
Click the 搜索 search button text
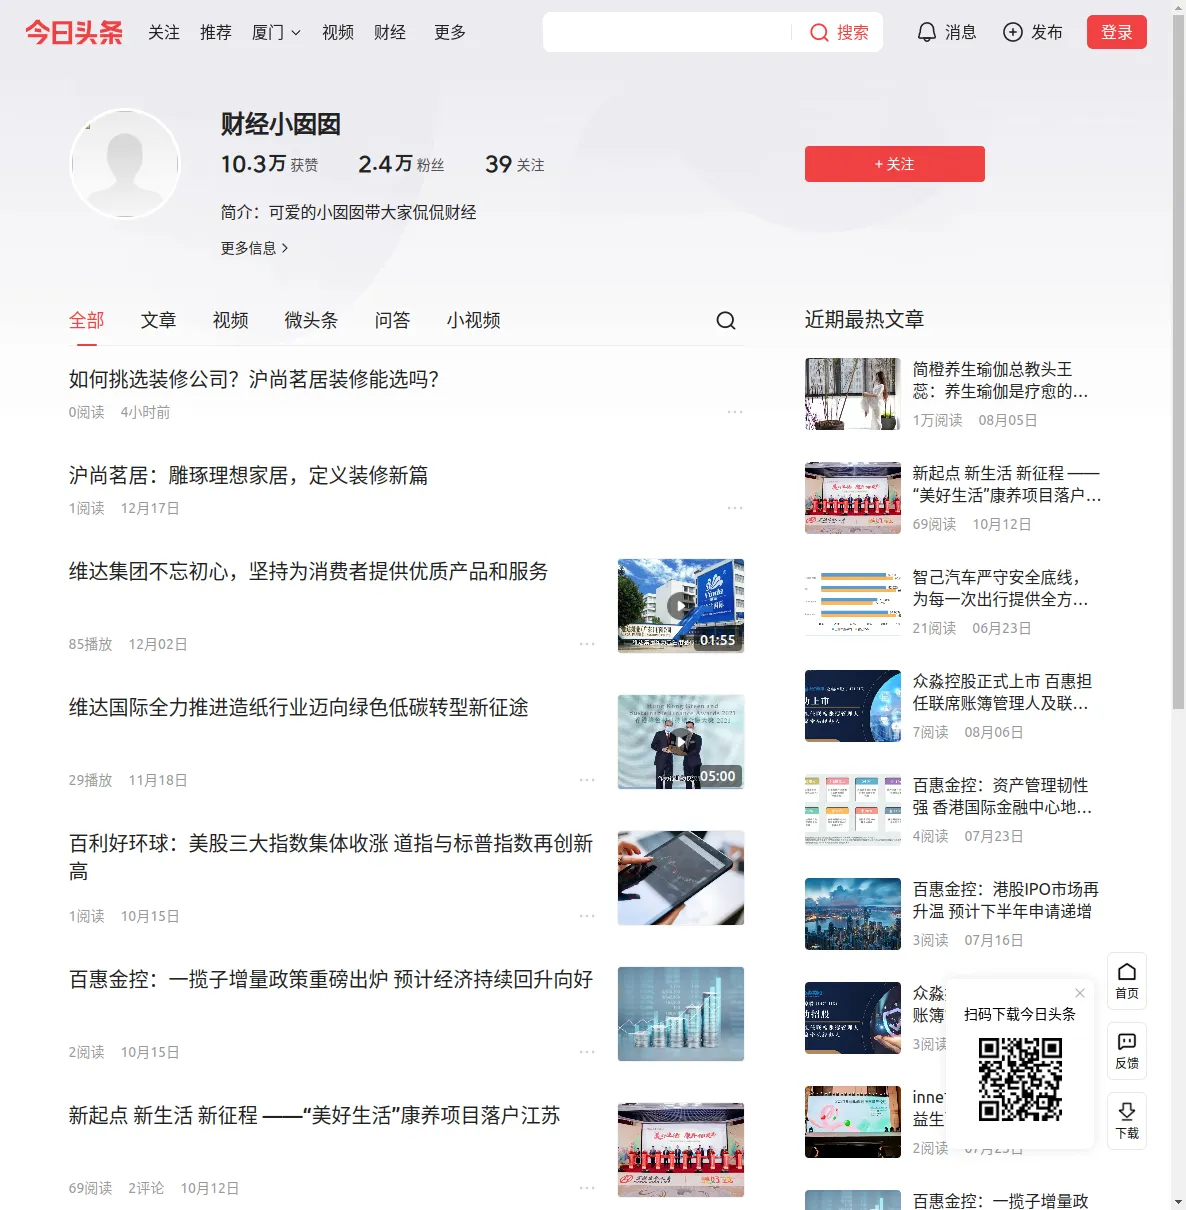click(853, 33)
